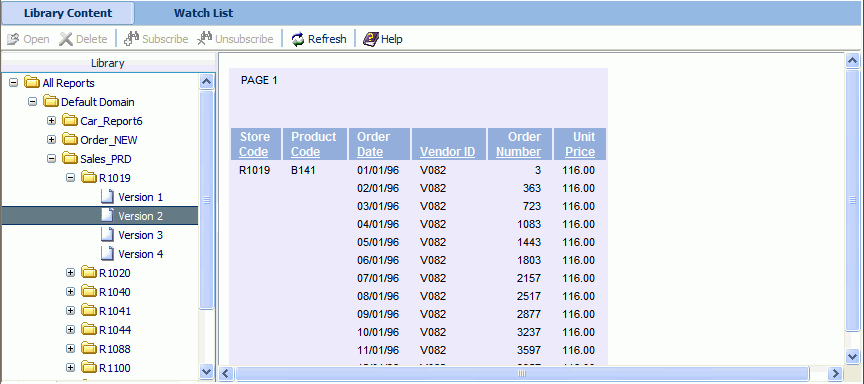Screen dimensions: 864x384
Task: Click the report pane horizontal scrollbar thumb
Action: coord(522,373)
